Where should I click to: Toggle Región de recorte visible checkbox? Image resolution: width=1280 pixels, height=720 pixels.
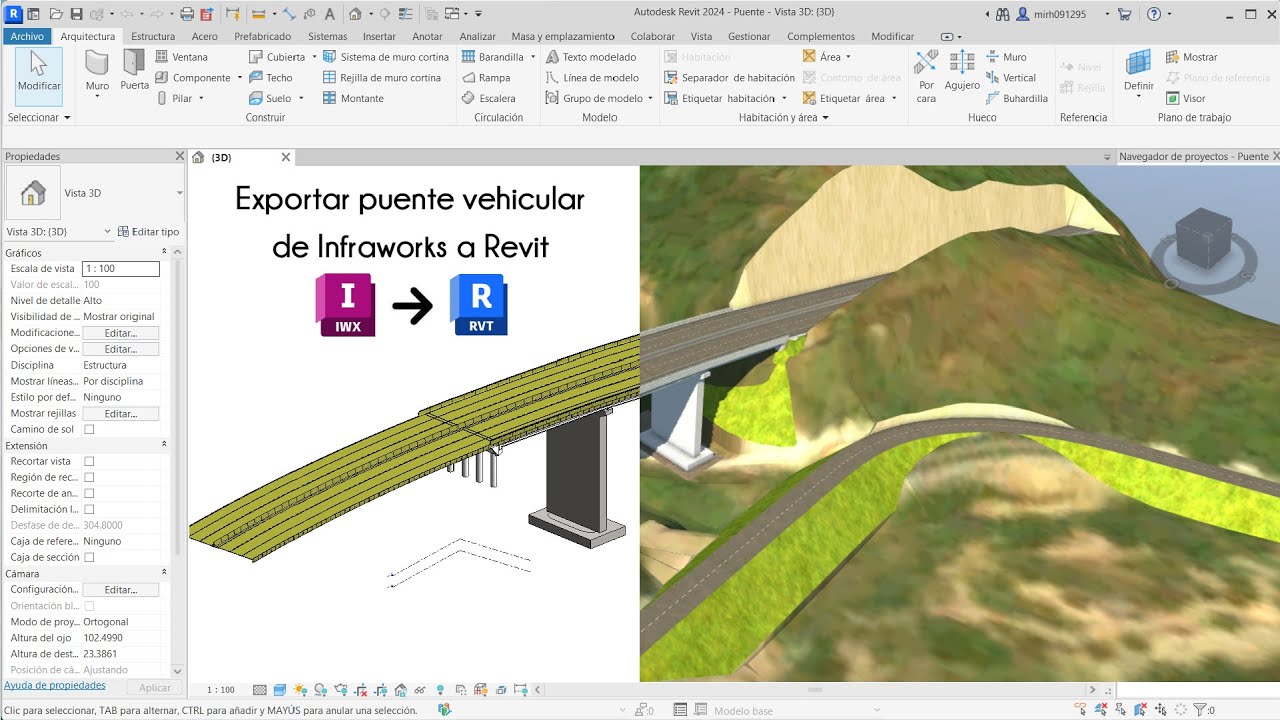tap(89, 477)
